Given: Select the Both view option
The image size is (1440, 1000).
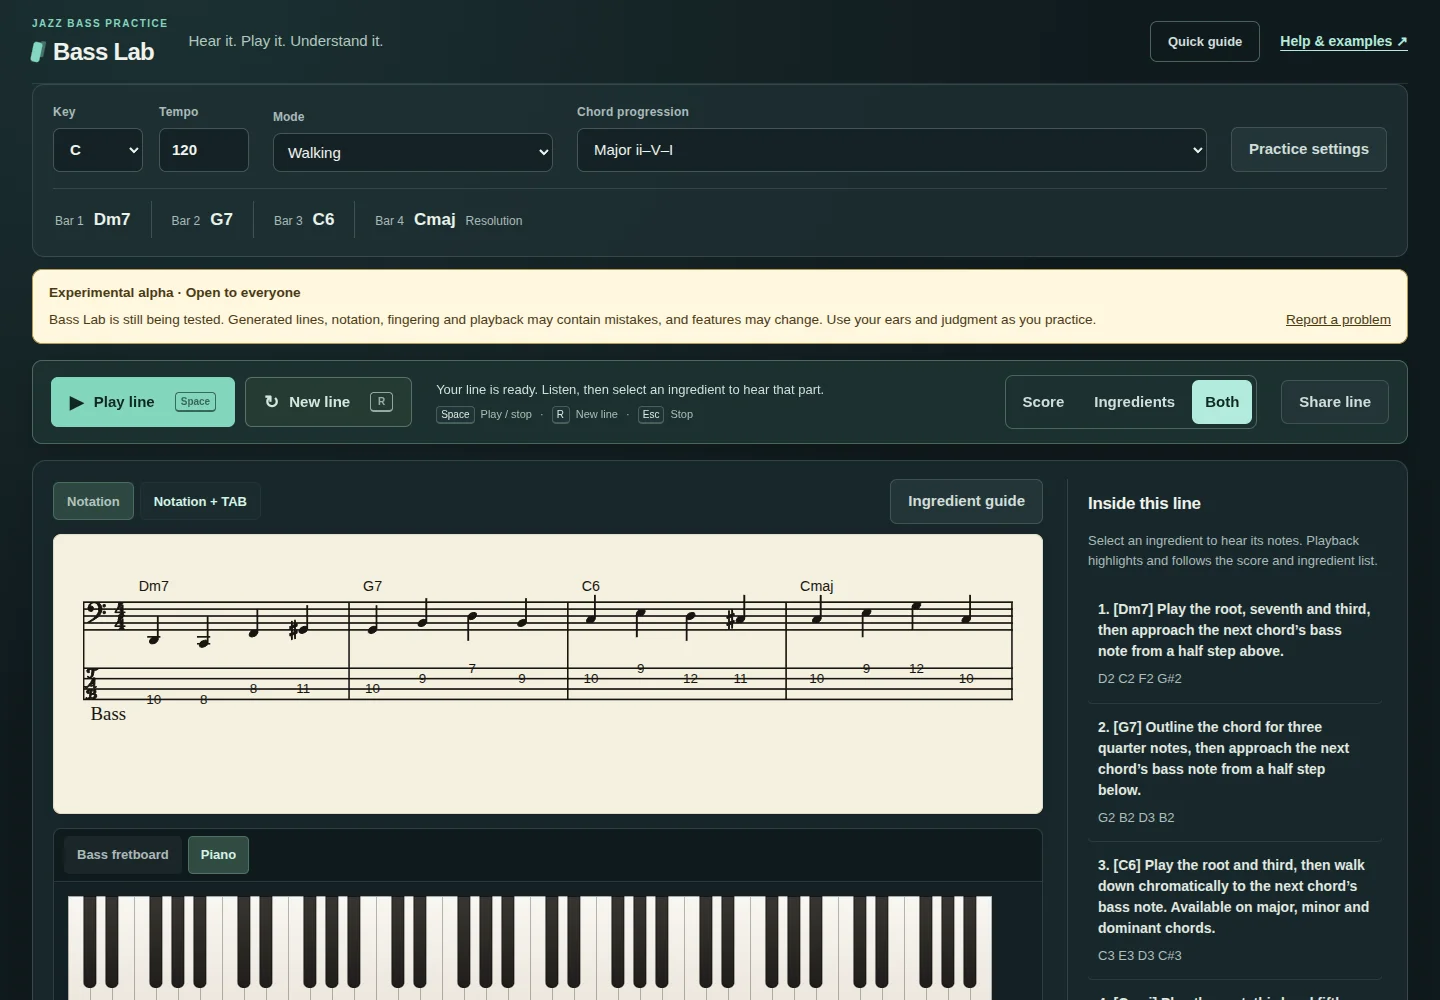Looking at the screenshot, I should [x=1222, y=402].
